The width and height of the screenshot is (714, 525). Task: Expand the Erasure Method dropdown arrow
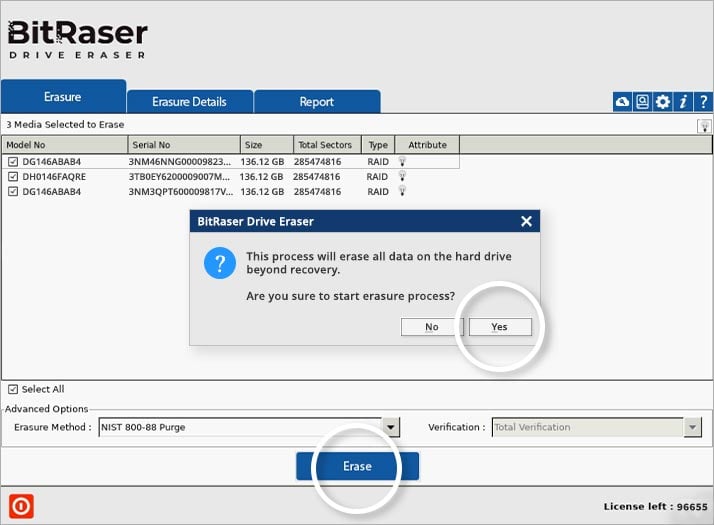tap(390, 427)
